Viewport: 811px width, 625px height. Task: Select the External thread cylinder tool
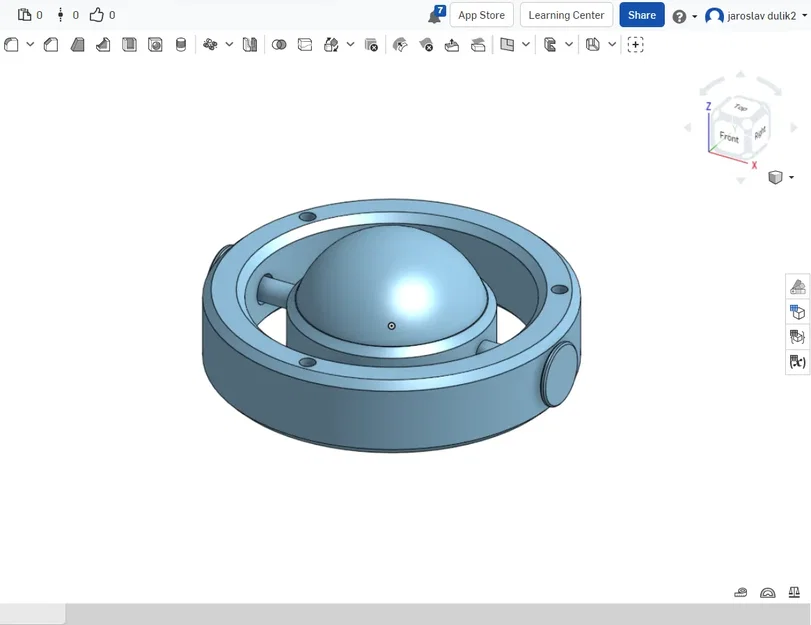(x=181, y=45)
